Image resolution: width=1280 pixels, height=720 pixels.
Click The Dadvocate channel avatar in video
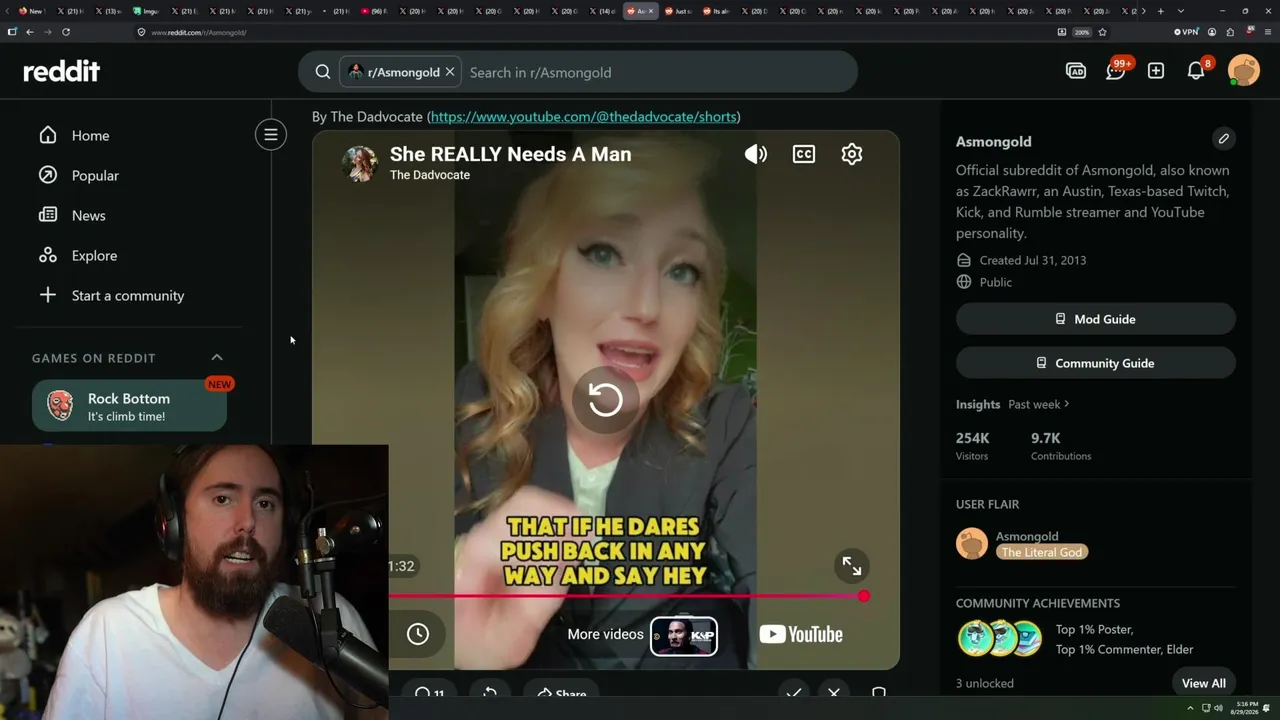pyautogui.click(x=360, y=163)
